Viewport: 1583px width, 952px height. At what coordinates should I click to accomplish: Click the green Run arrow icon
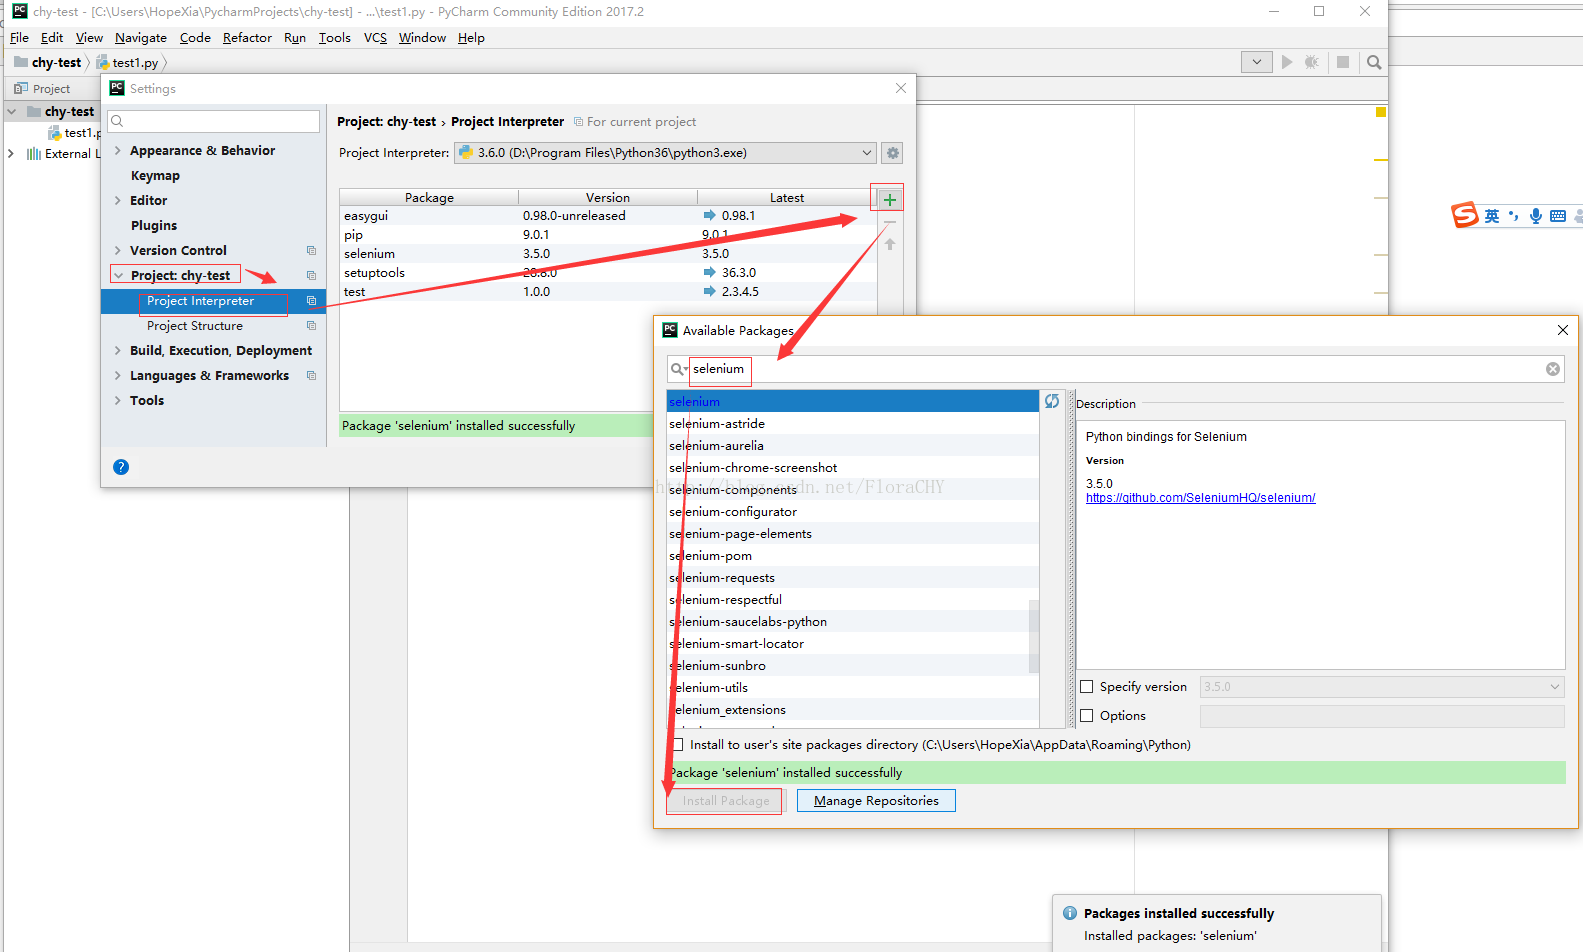pyautogui.click(x=1287, y=62)
